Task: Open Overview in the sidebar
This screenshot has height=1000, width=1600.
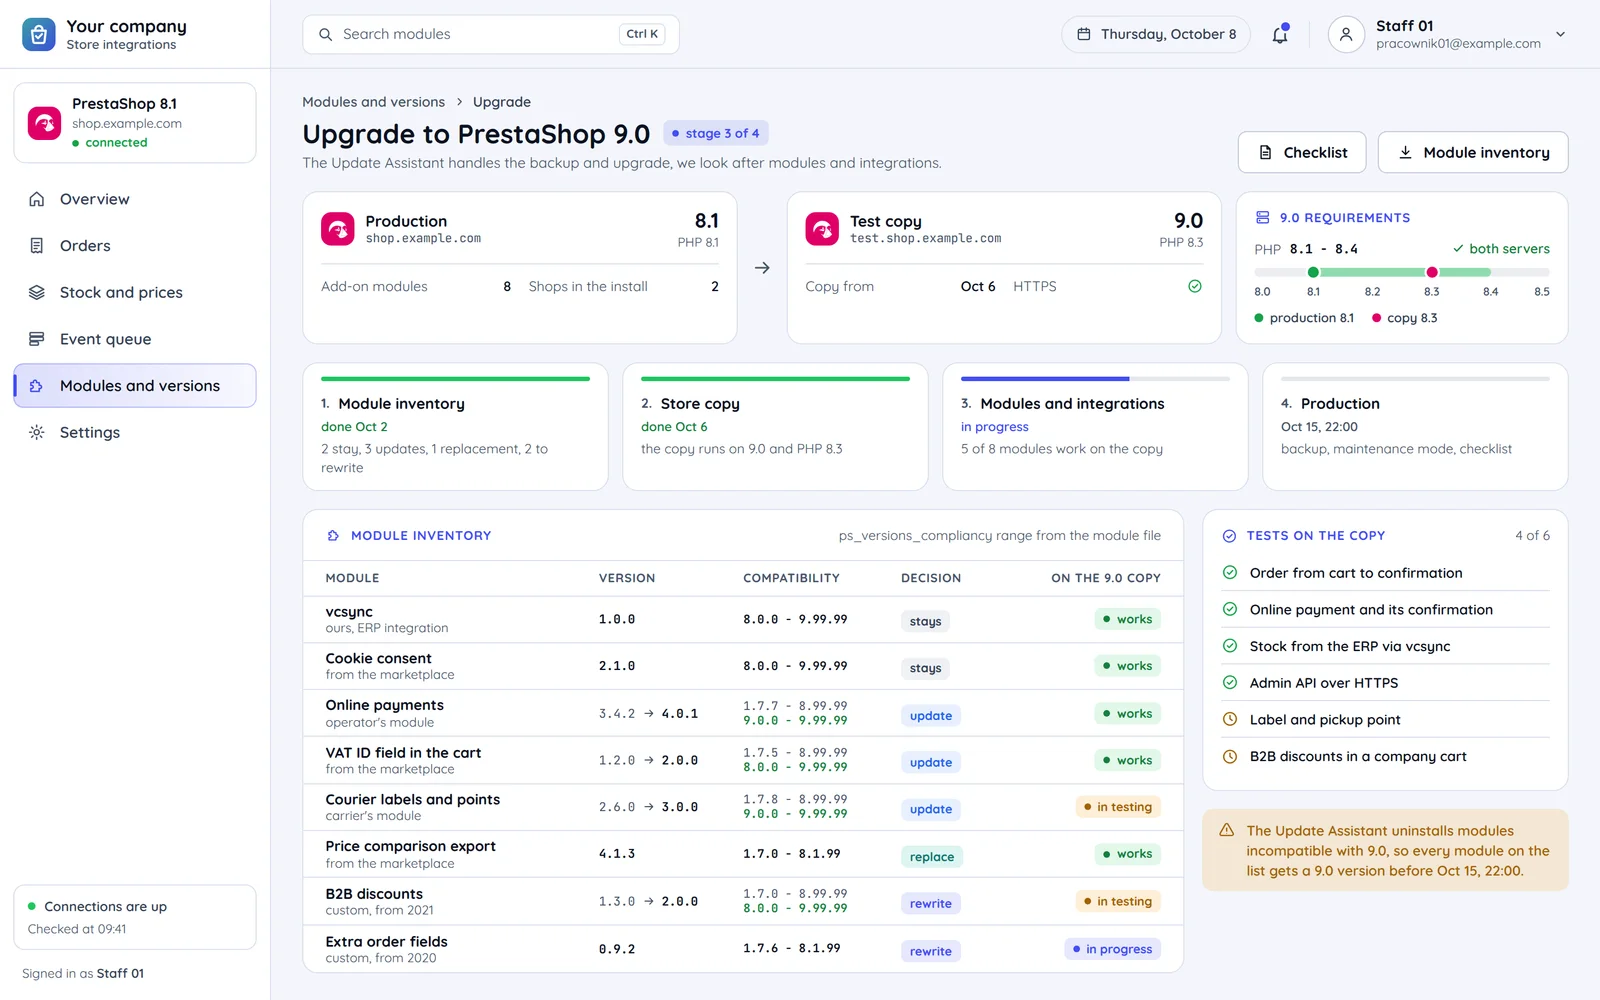Action: [x=135, y=199]
